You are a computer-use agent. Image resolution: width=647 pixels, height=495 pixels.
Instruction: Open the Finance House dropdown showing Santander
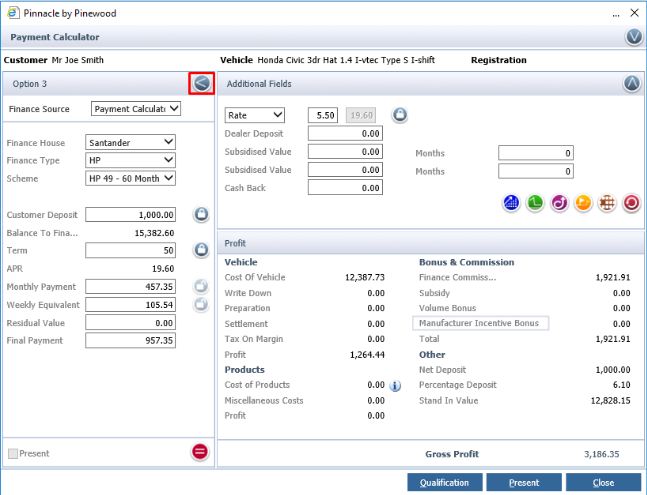[x=130, y=142]
